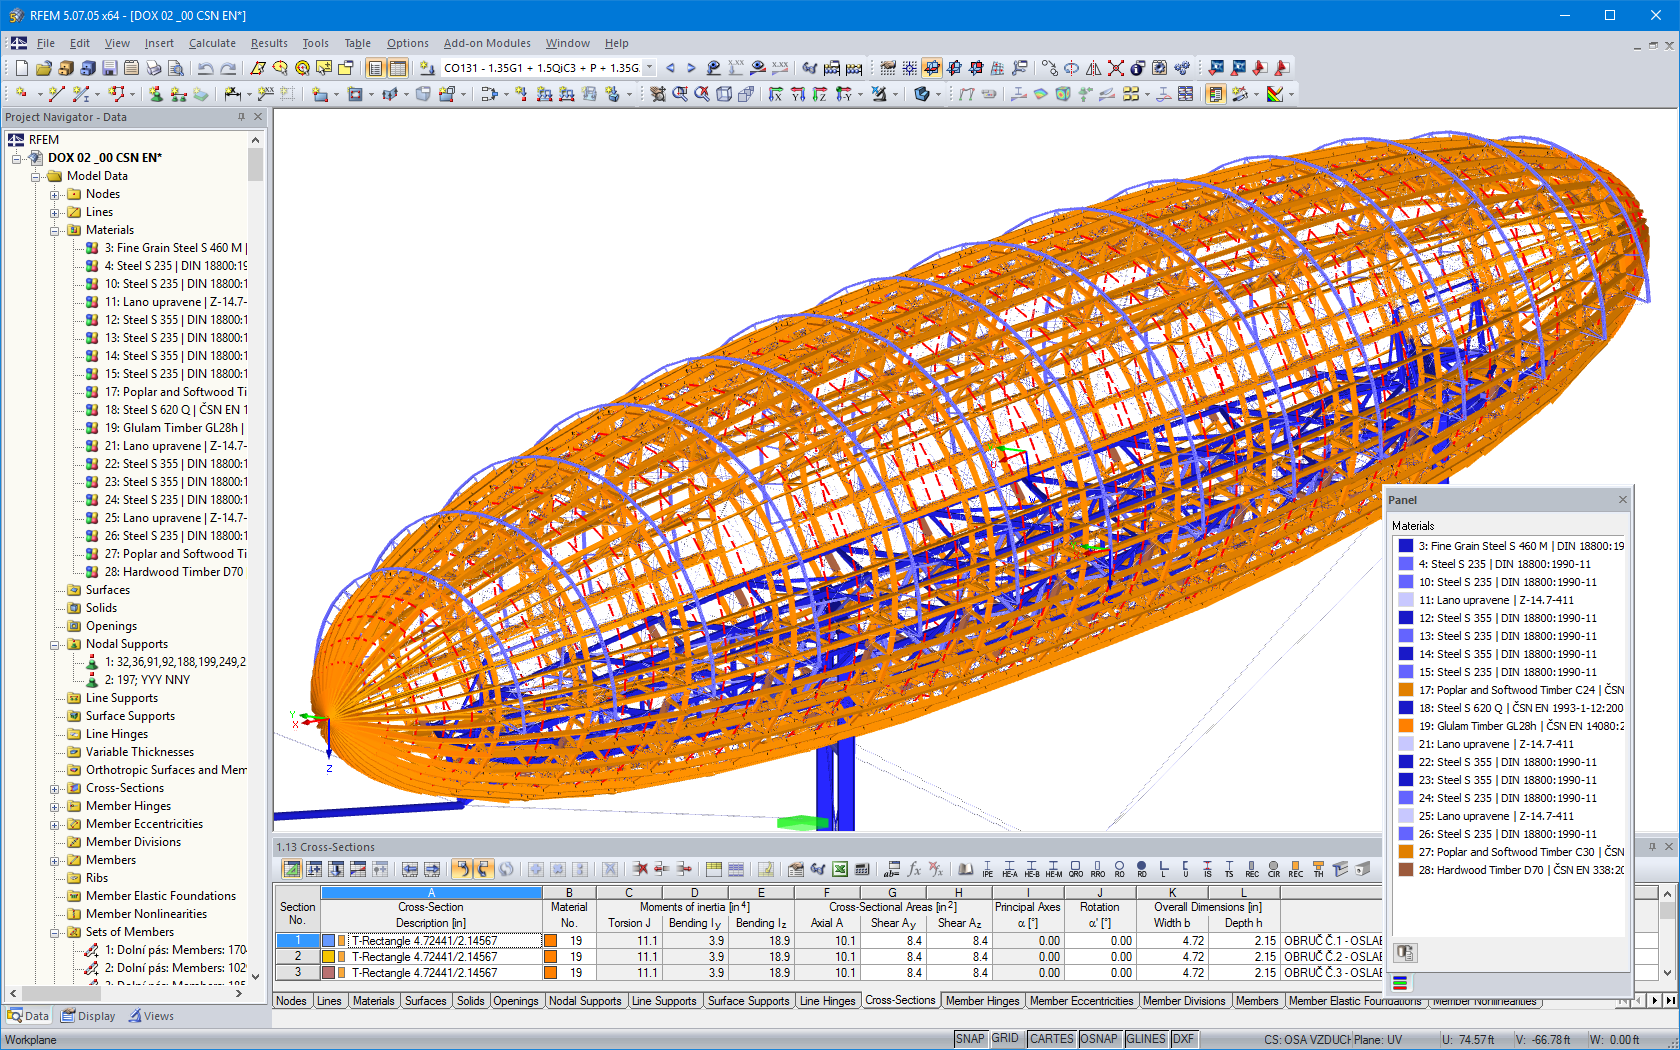The height and width of the screenshot is (1050, 1680).
Task: Switch to the Members table tab
Action: click(x=1257, y=1000)
